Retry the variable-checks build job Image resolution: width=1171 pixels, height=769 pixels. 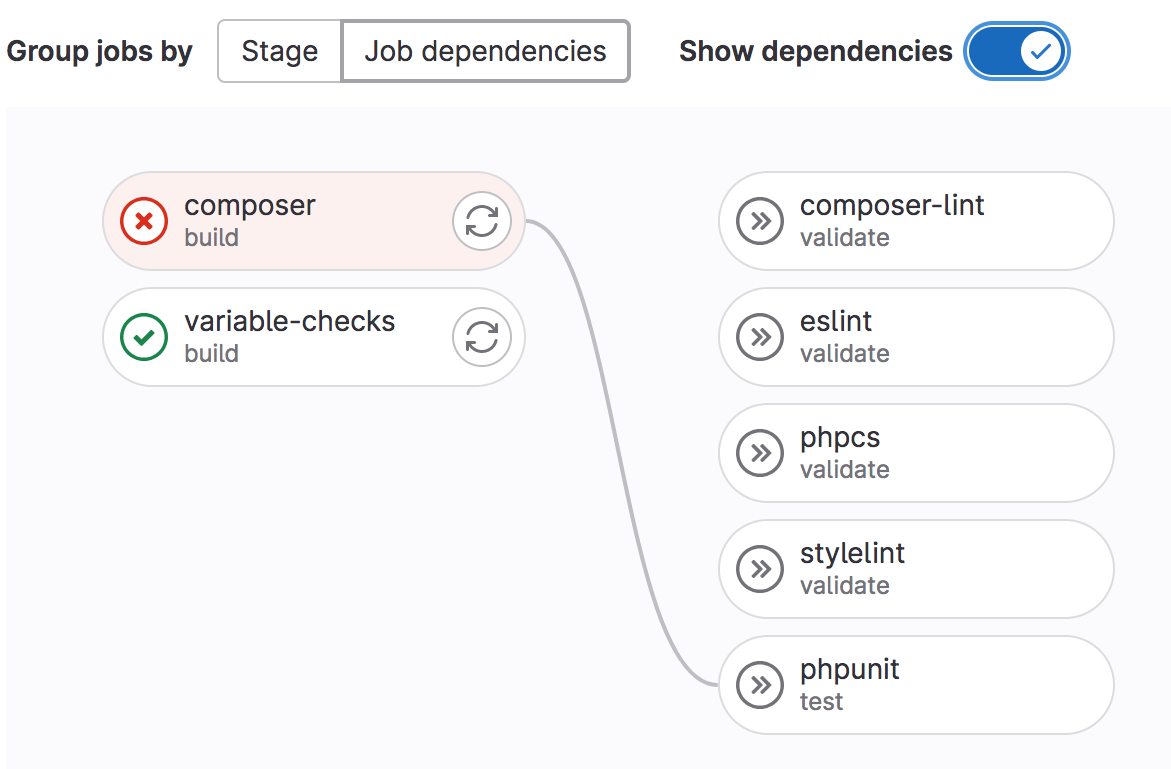(x=482, y=337)
